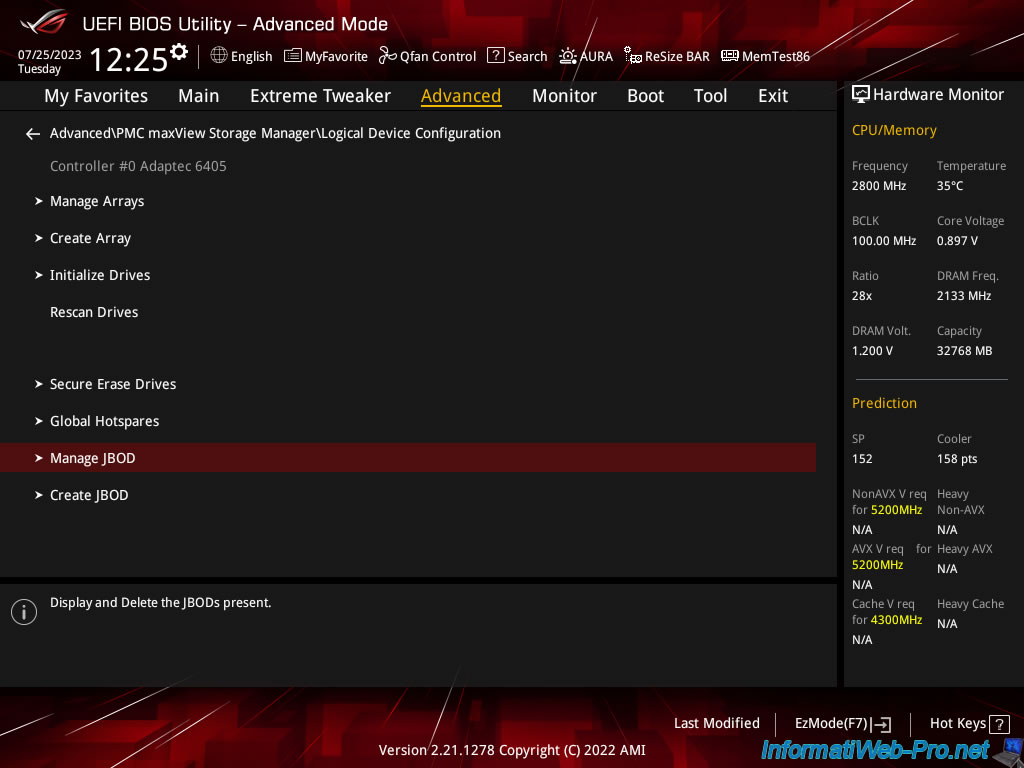Screen dimensions: 1024x768
Task: Click the Qfan Control fan icon
Action: [388, 56]
